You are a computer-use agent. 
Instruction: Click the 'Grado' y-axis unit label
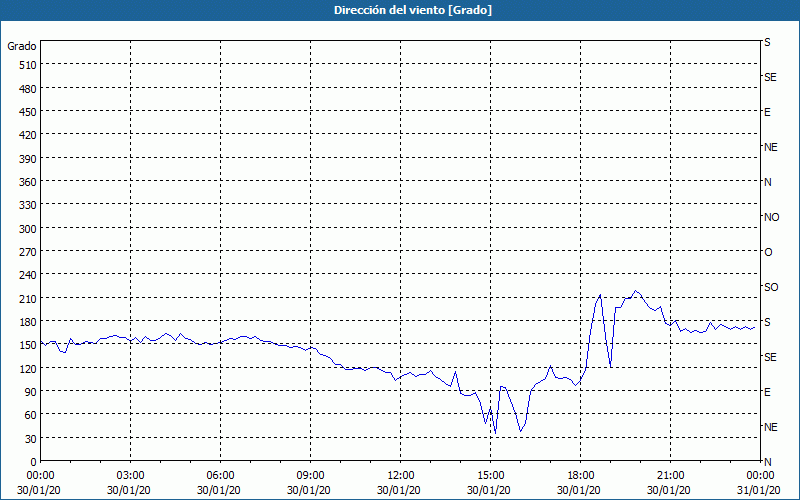coord(22,46)
